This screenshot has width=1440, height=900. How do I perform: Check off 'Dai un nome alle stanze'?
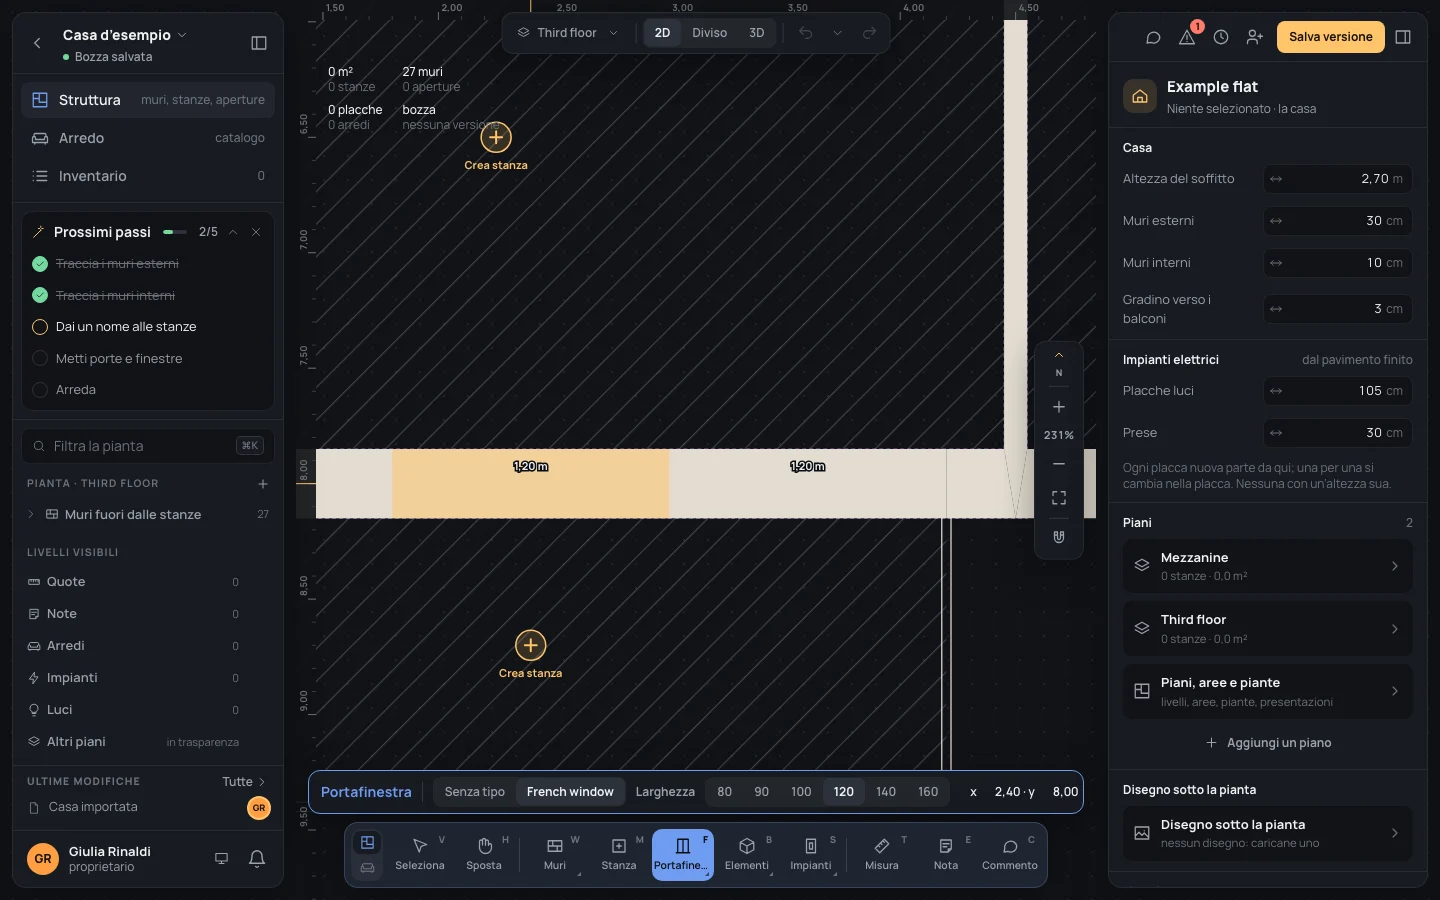tap(40, 327)
